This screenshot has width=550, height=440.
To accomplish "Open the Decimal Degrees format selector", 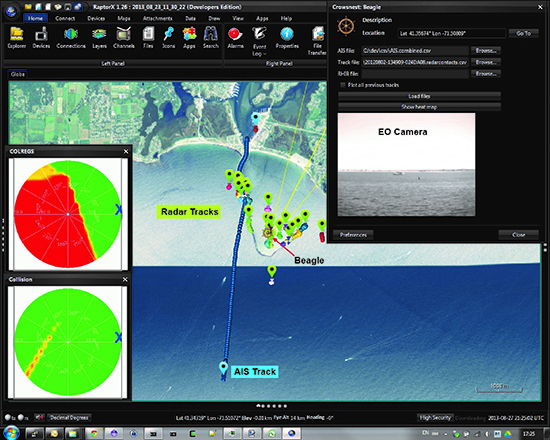I will click(x=69, y=418).
